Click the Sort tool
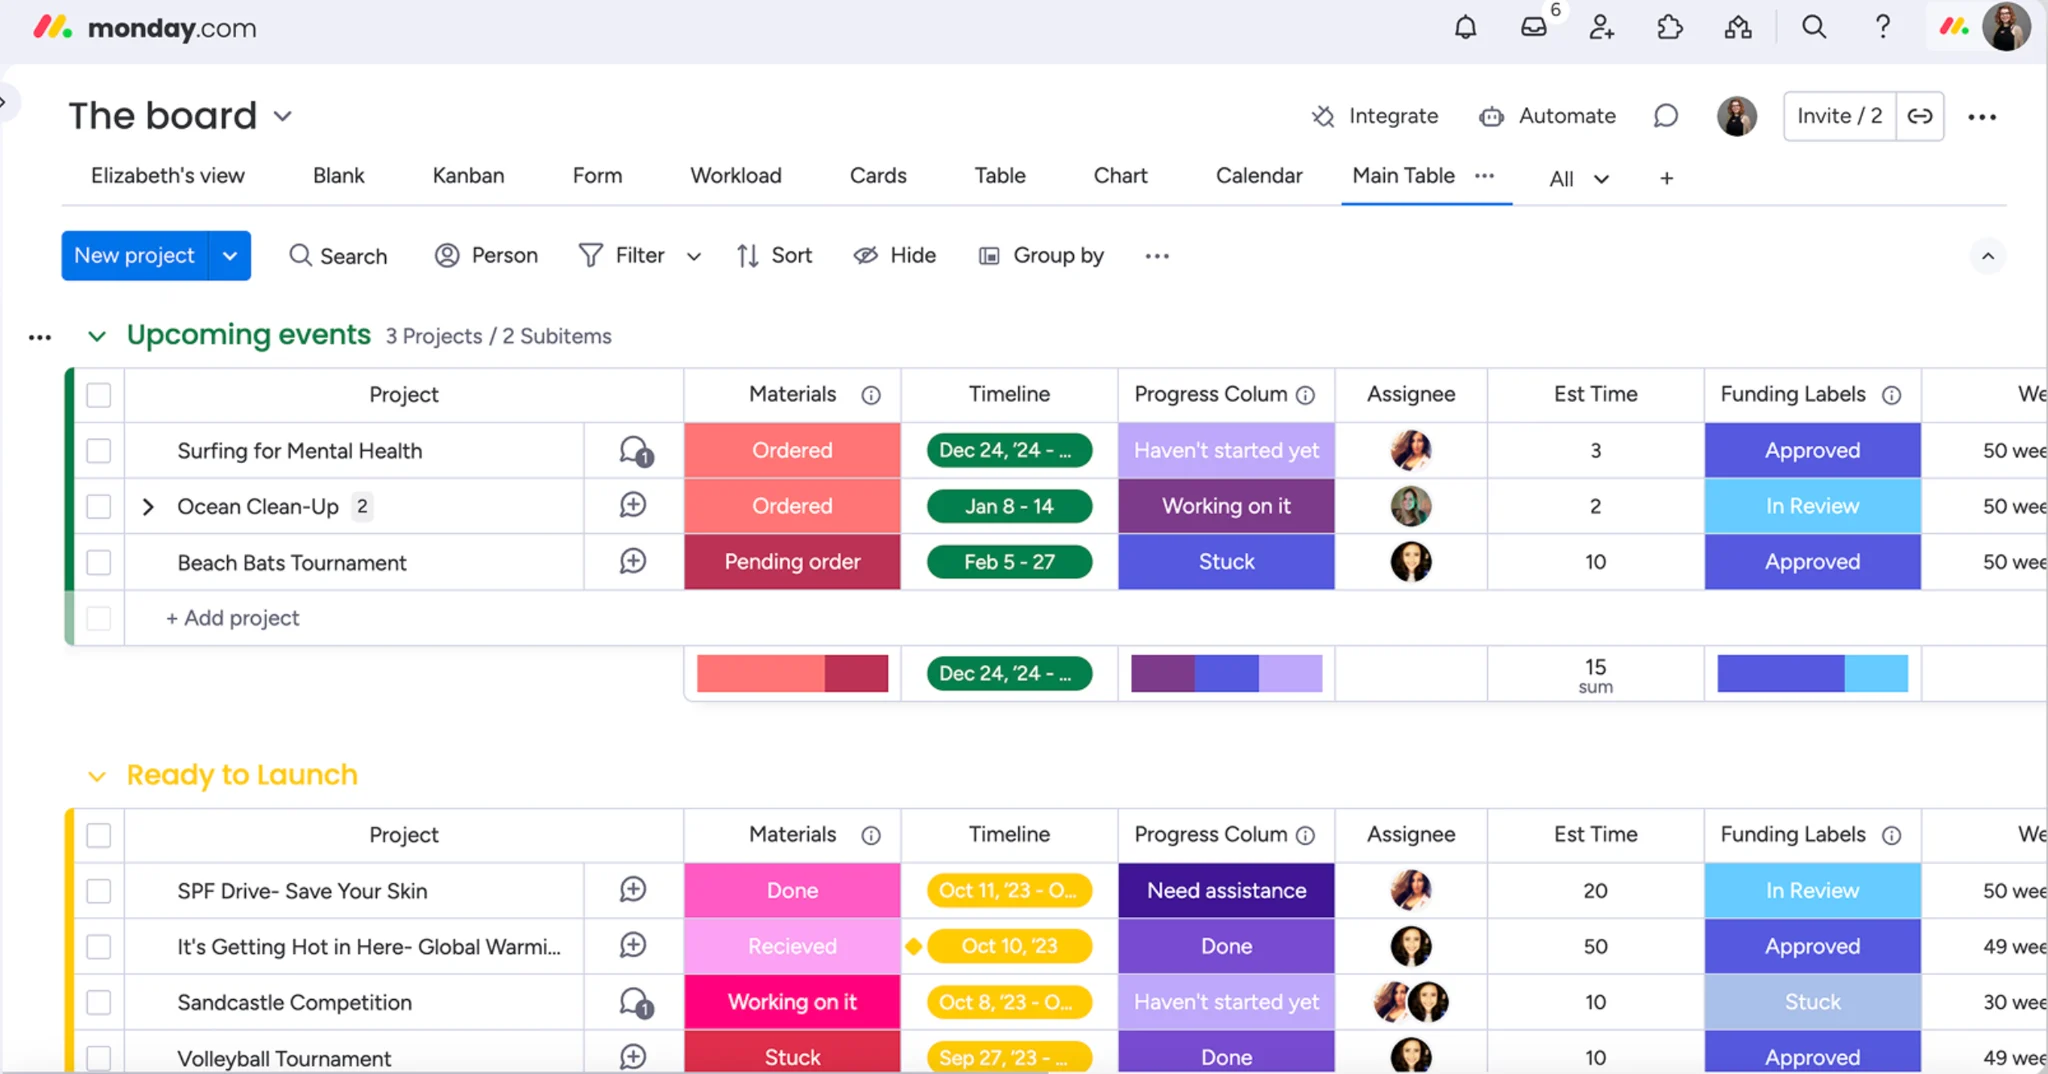The image size is (2048, 1074). 774,256
